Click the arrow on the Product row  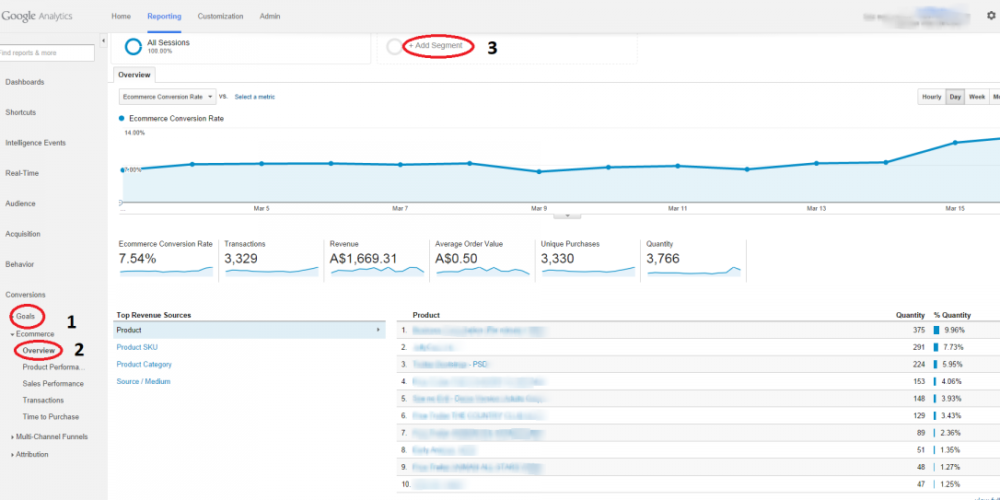pos(377,329)
